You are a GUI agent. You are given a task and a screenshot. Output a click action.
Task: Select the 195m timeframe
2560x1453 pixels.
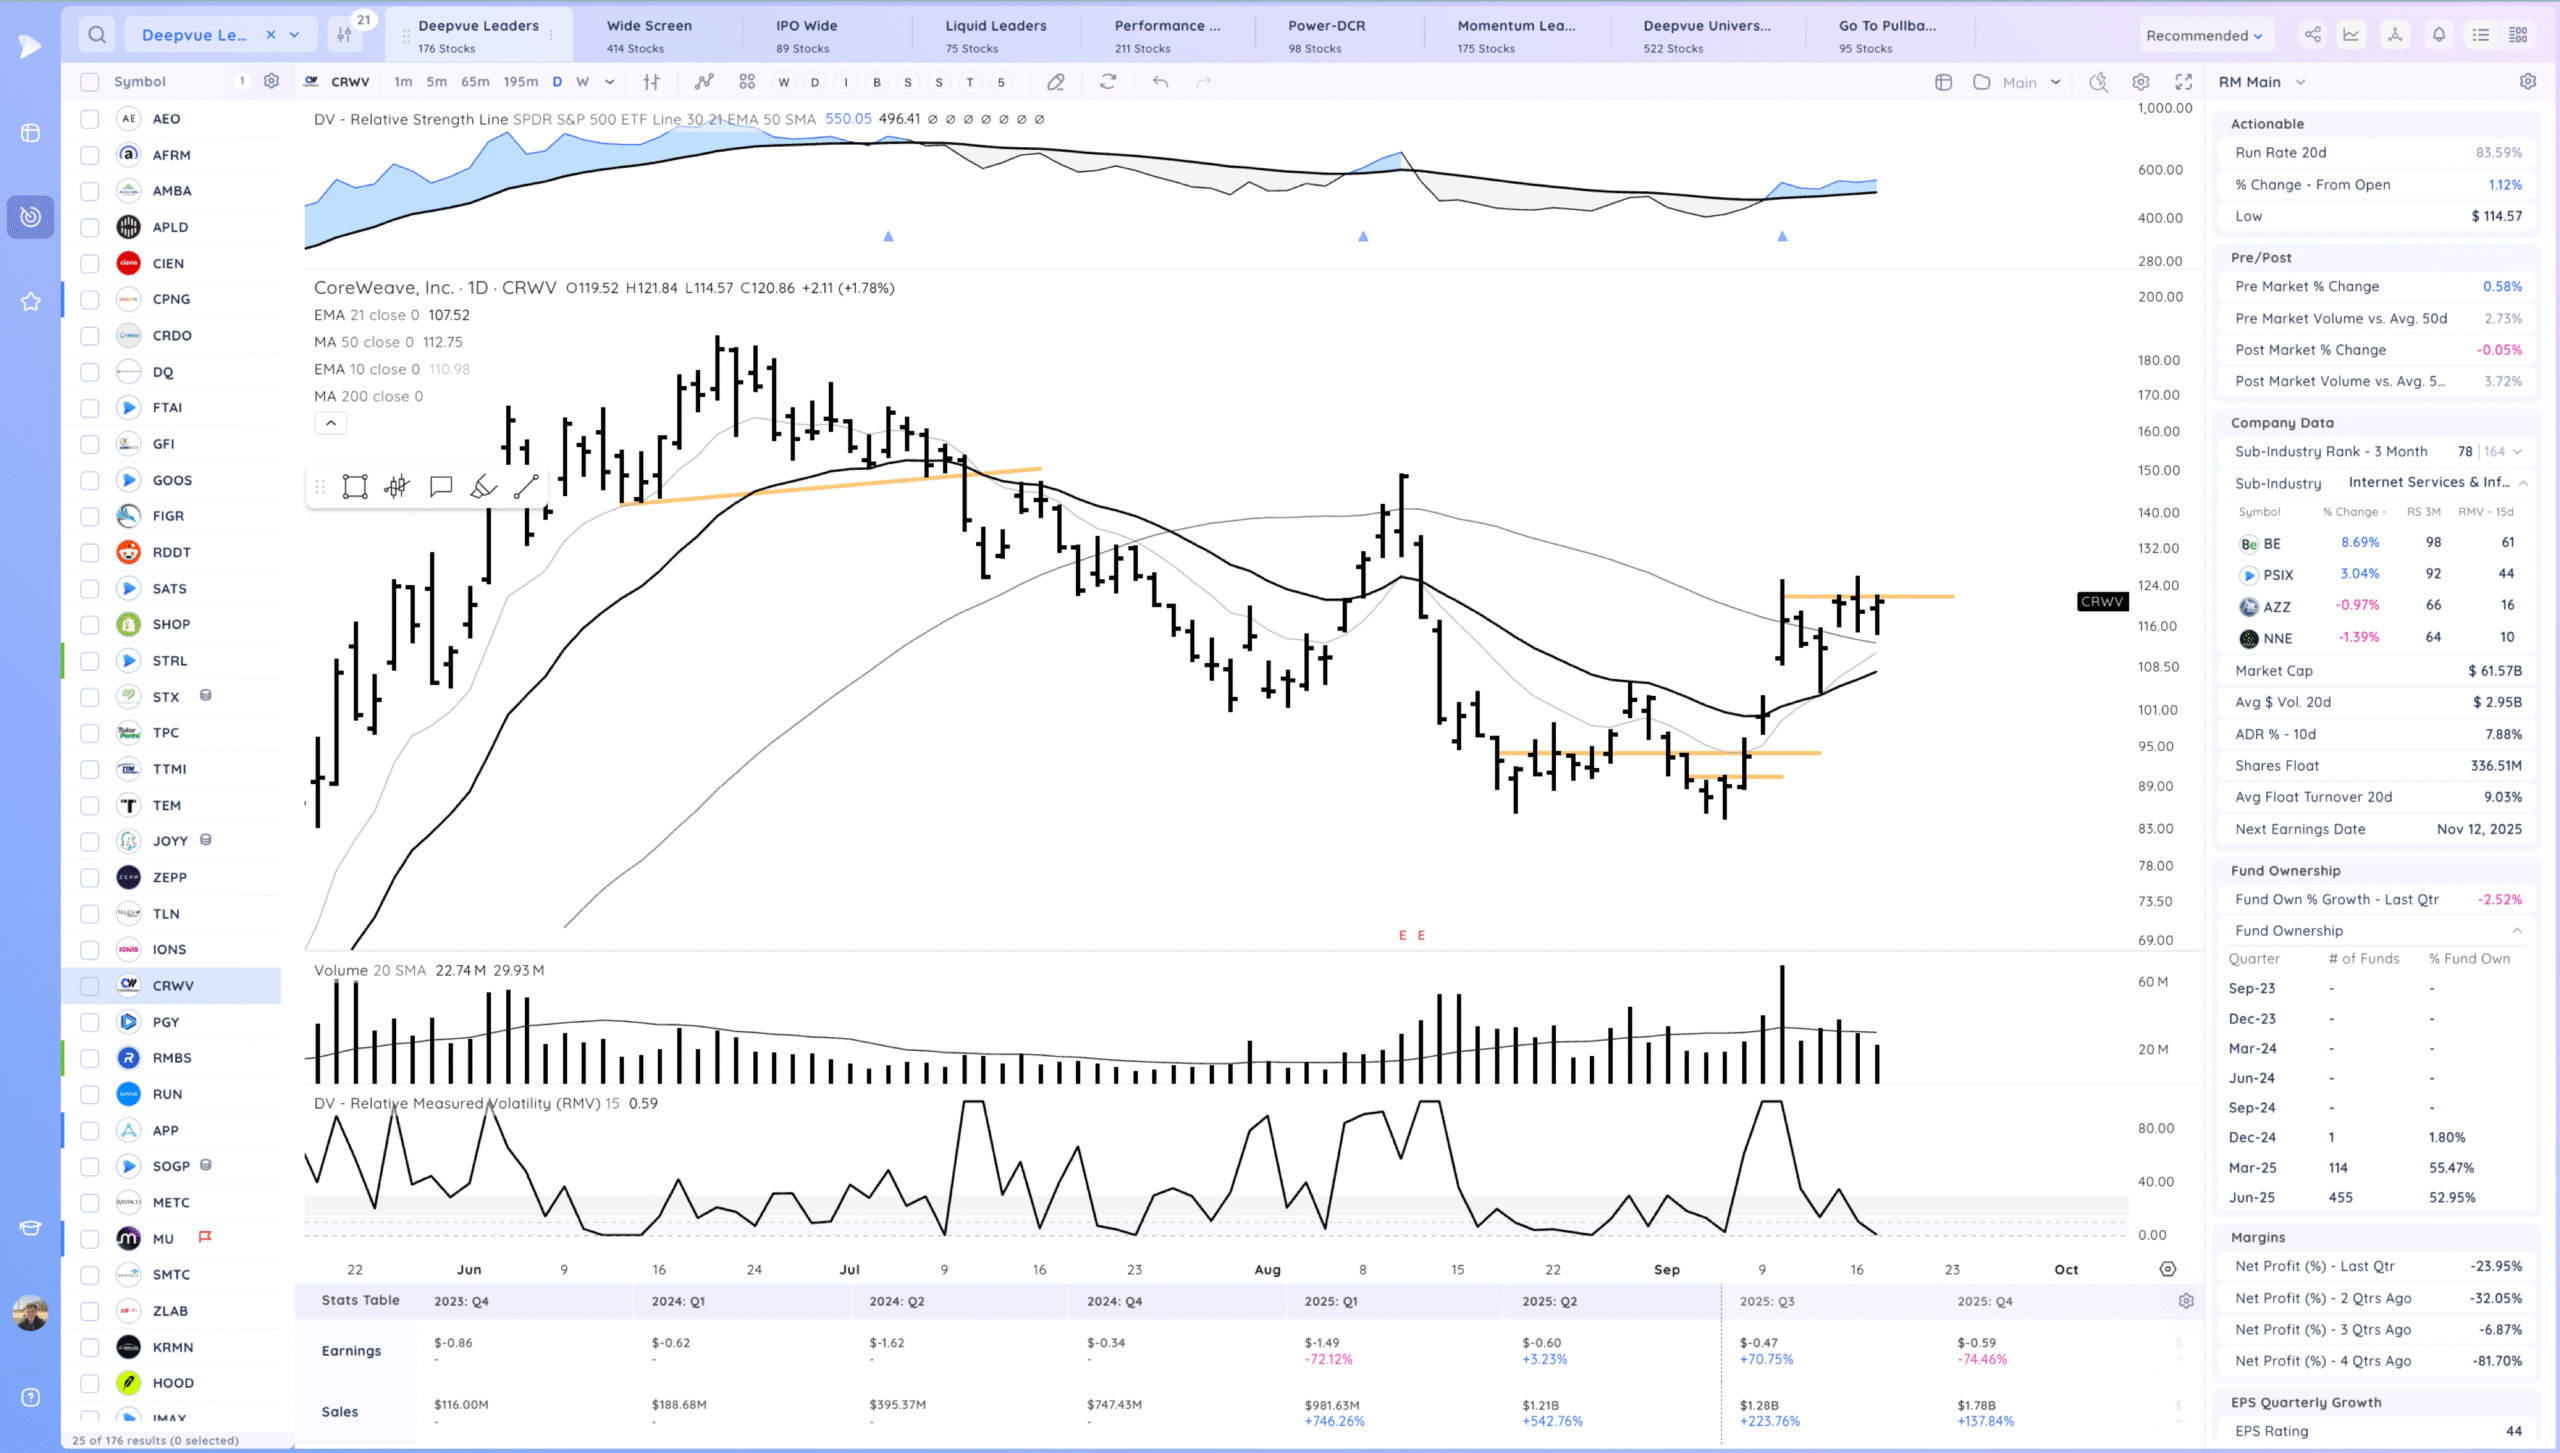[520, 82]
